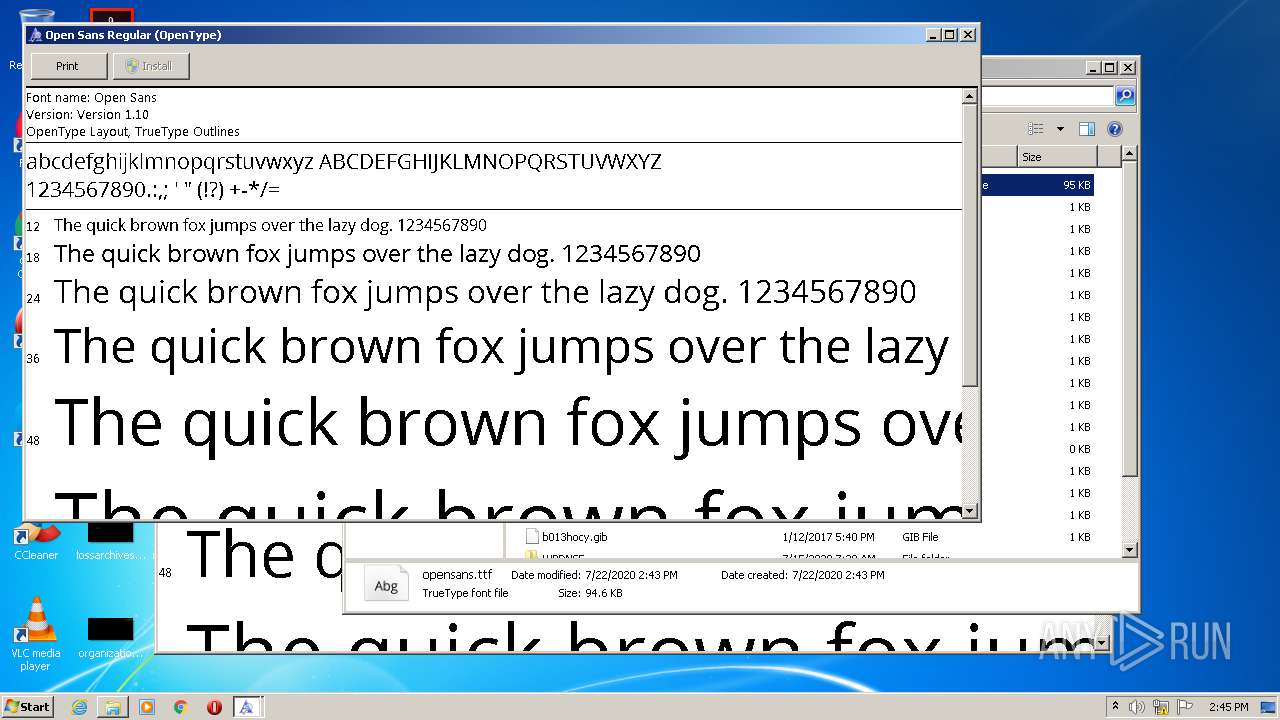
Task: Click the Explorer file list scroll up arrow
Action: (x=1129, y=154)
